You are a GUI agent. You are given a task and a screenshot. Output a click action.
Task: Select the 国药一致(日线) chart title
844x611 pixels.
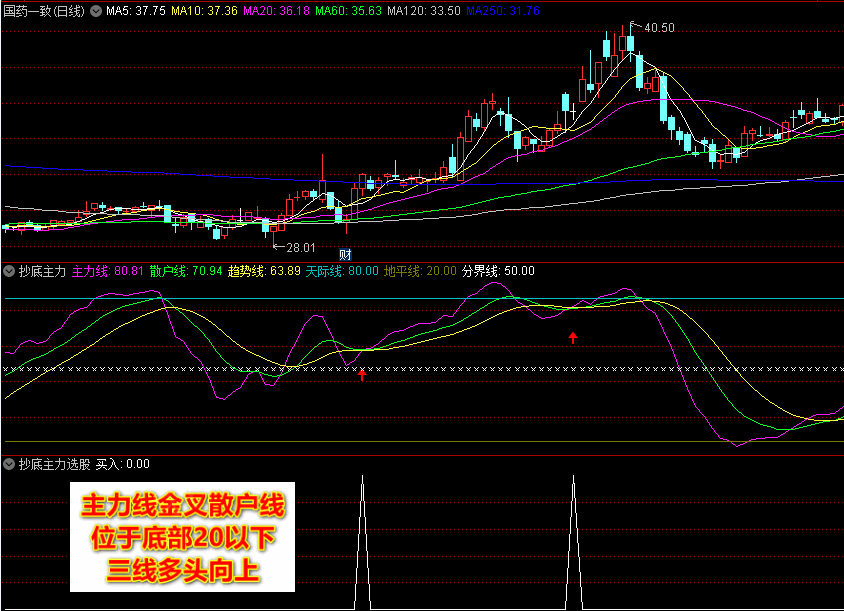pos(44,11)
